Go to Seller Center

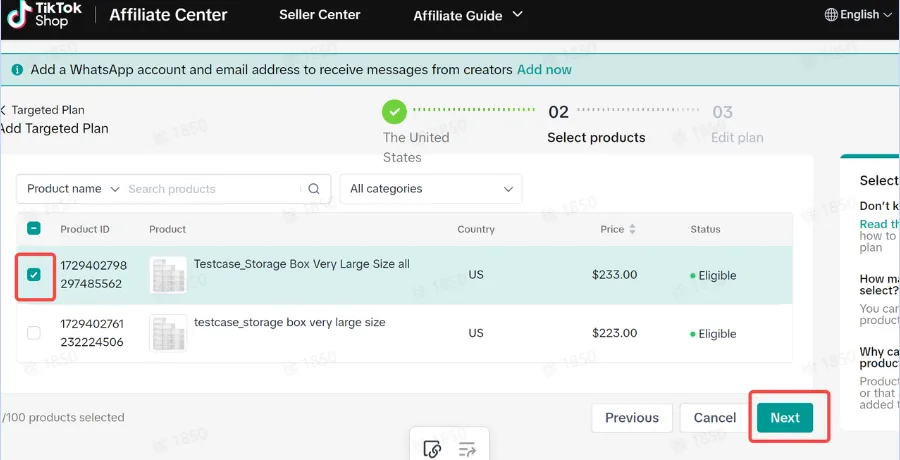pyautogui.click(x=320, y=15)
